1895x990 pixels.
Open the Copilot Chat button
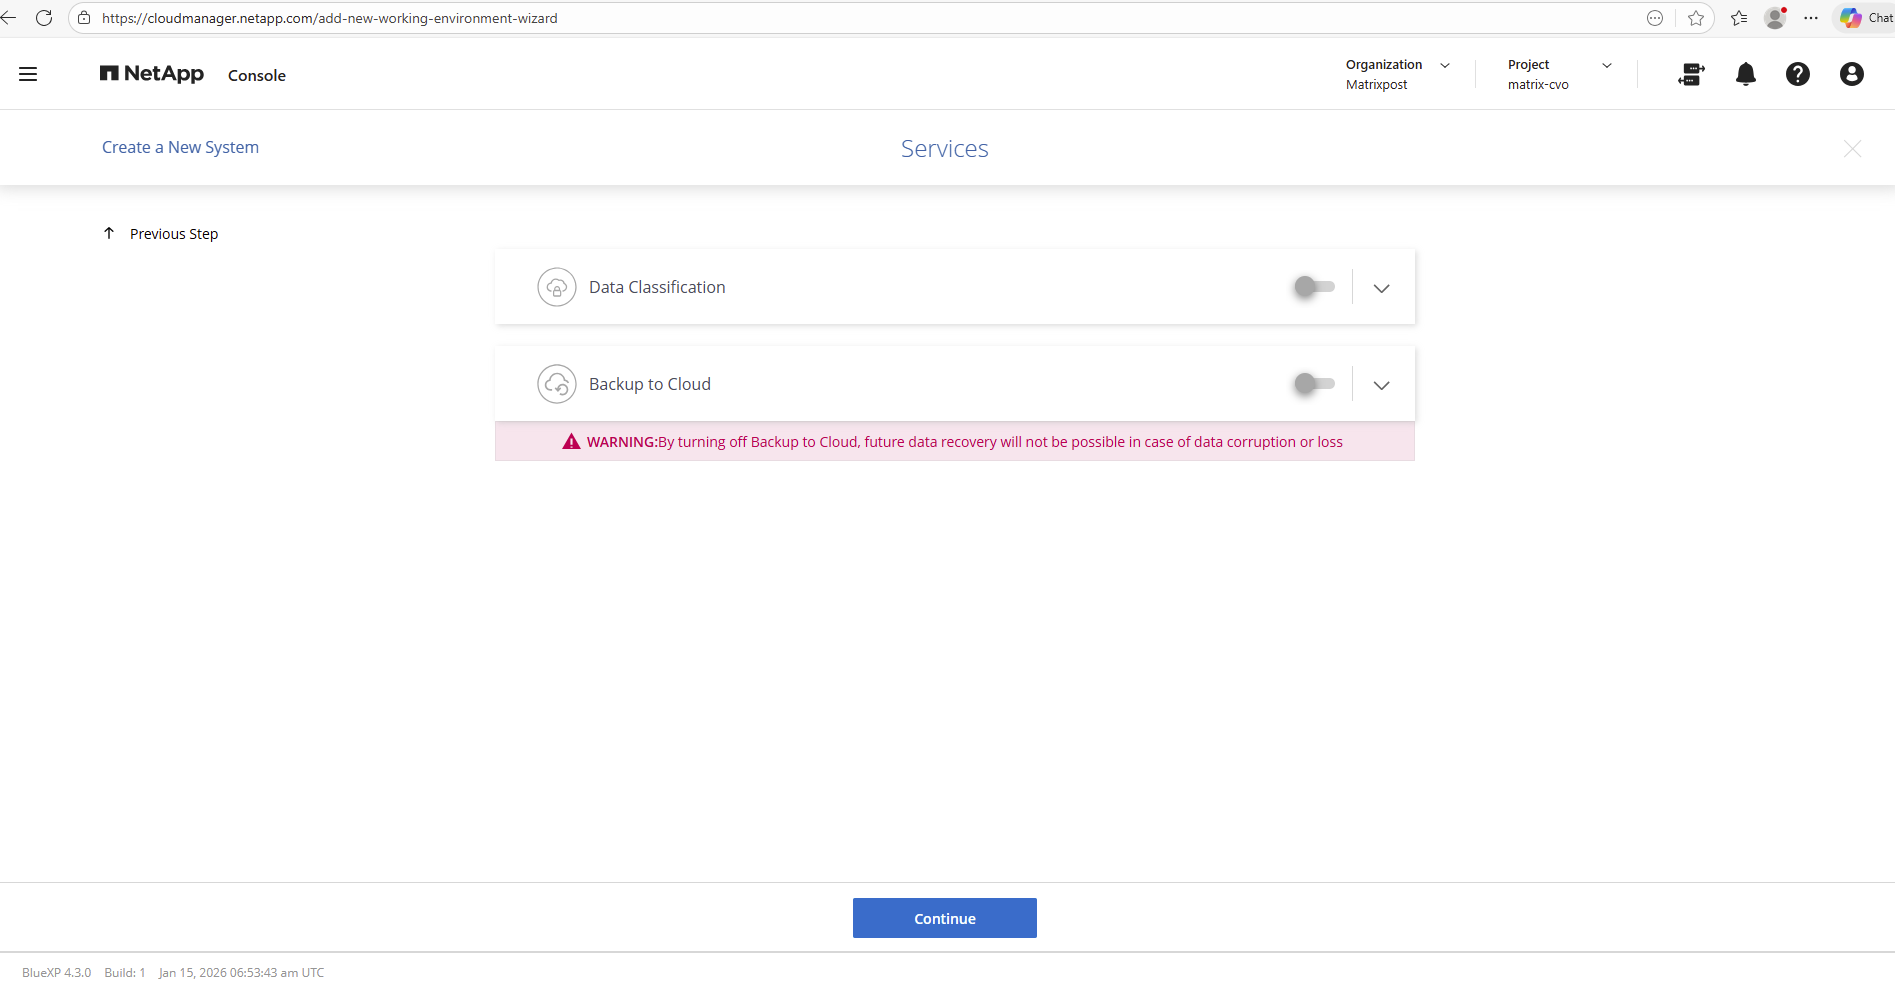pyautogui.click(x=1866, y=18)
